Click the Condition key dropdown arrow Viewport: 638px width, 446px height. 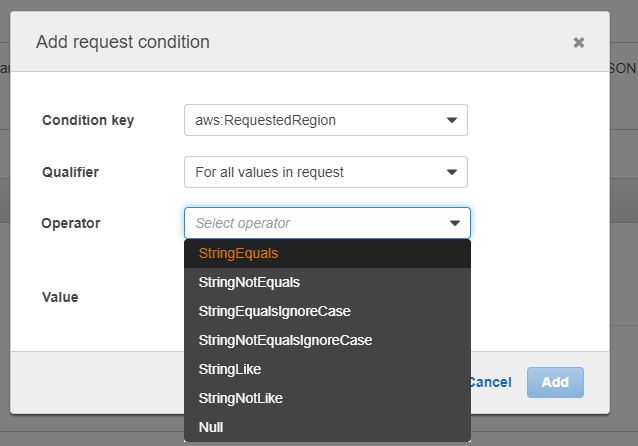(x=452, y=120)
